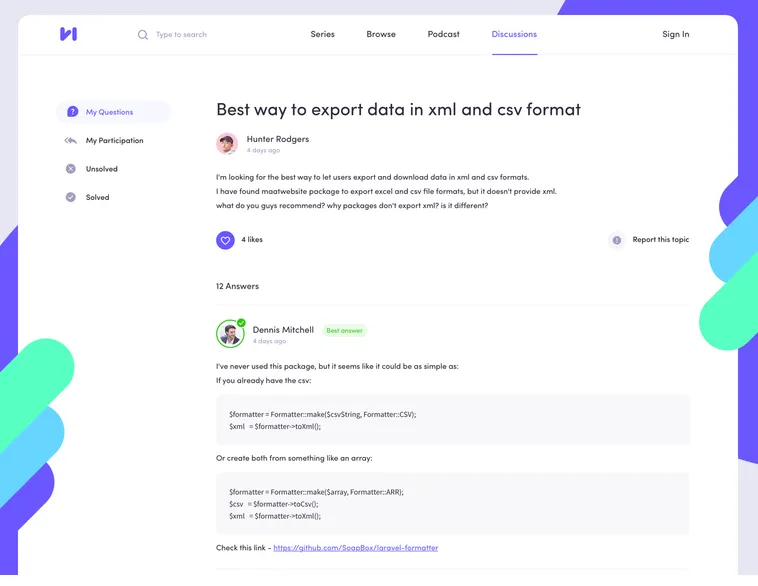Click the Sign In link
The height and width of the screenshot is (586, 758).
point(675,34)
